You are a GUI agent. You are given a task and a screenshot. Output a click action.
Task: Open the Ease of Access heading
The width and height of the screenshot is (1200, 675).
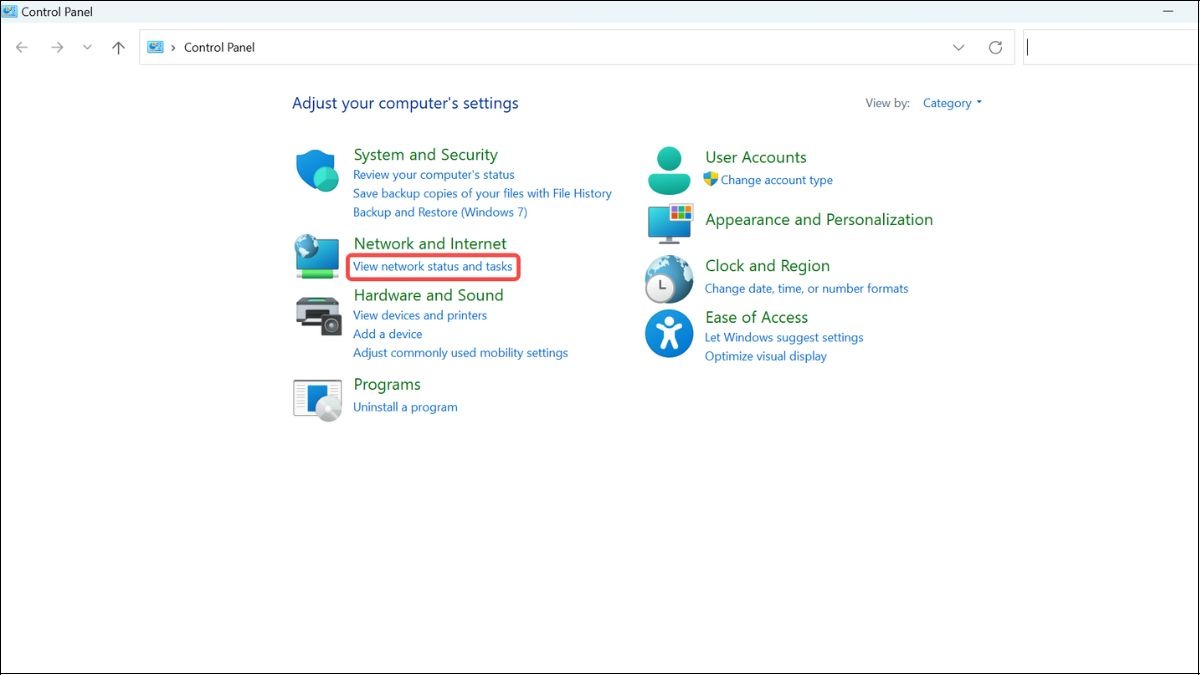[x=756, y=318]
